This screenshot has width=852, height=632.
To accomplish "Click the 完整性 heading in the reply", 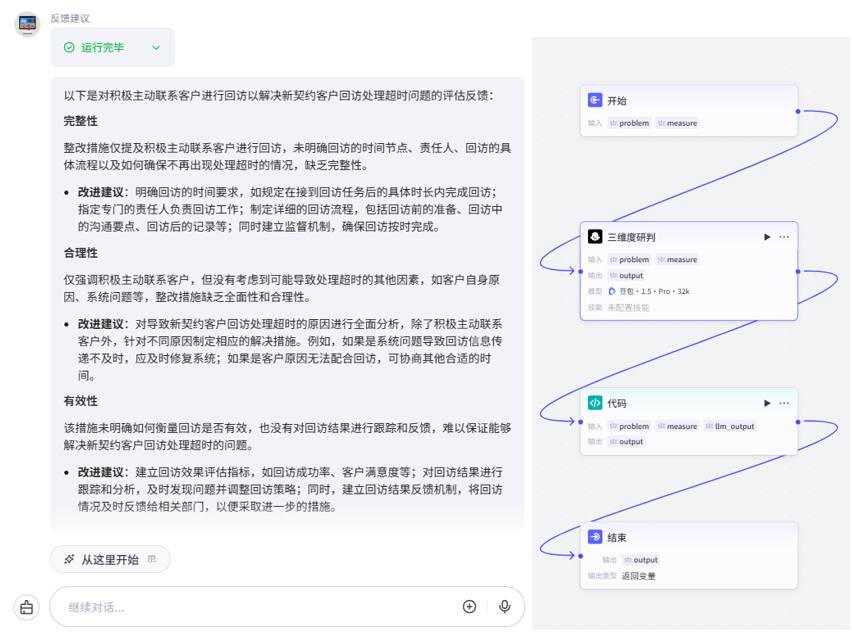I will [x=80, y=121].
